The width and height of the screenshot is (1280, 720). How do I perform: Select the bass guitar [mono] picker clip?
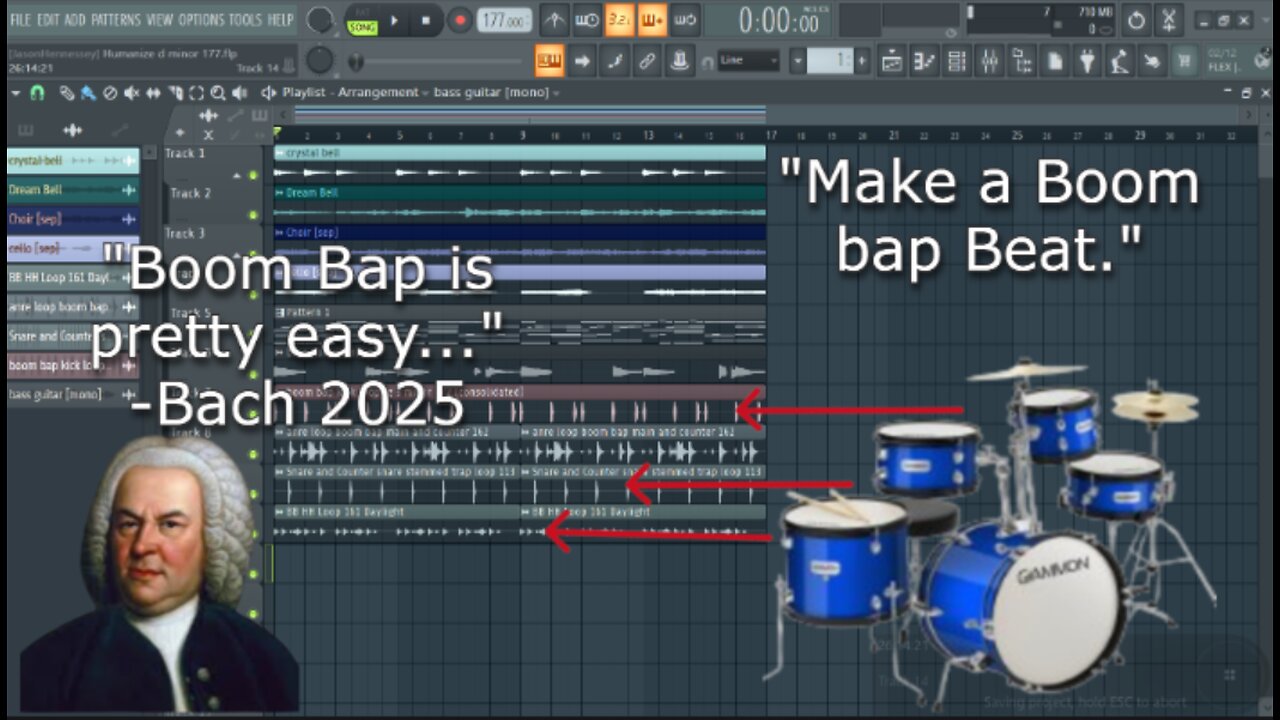[73, 394]
